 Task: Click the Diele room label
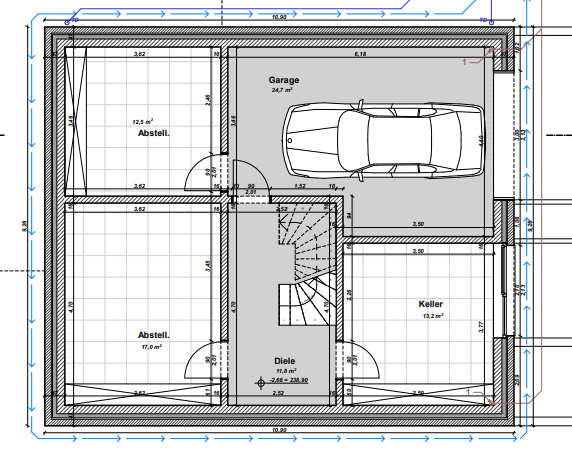click(x=285, y=361)
